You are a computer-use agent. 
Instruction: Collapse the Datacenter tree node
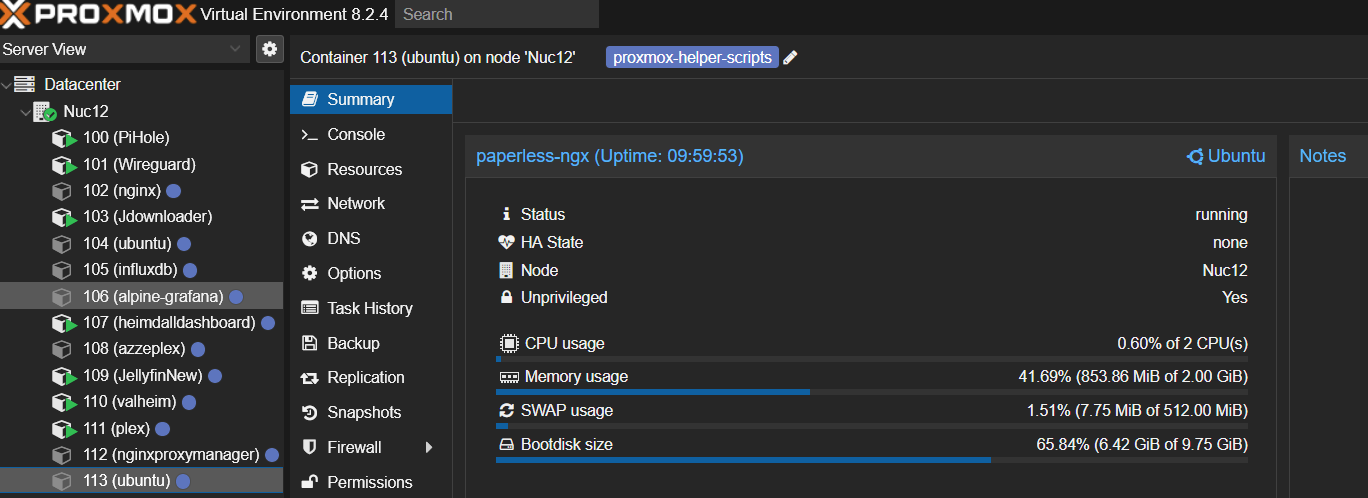[x=7, y=85]
